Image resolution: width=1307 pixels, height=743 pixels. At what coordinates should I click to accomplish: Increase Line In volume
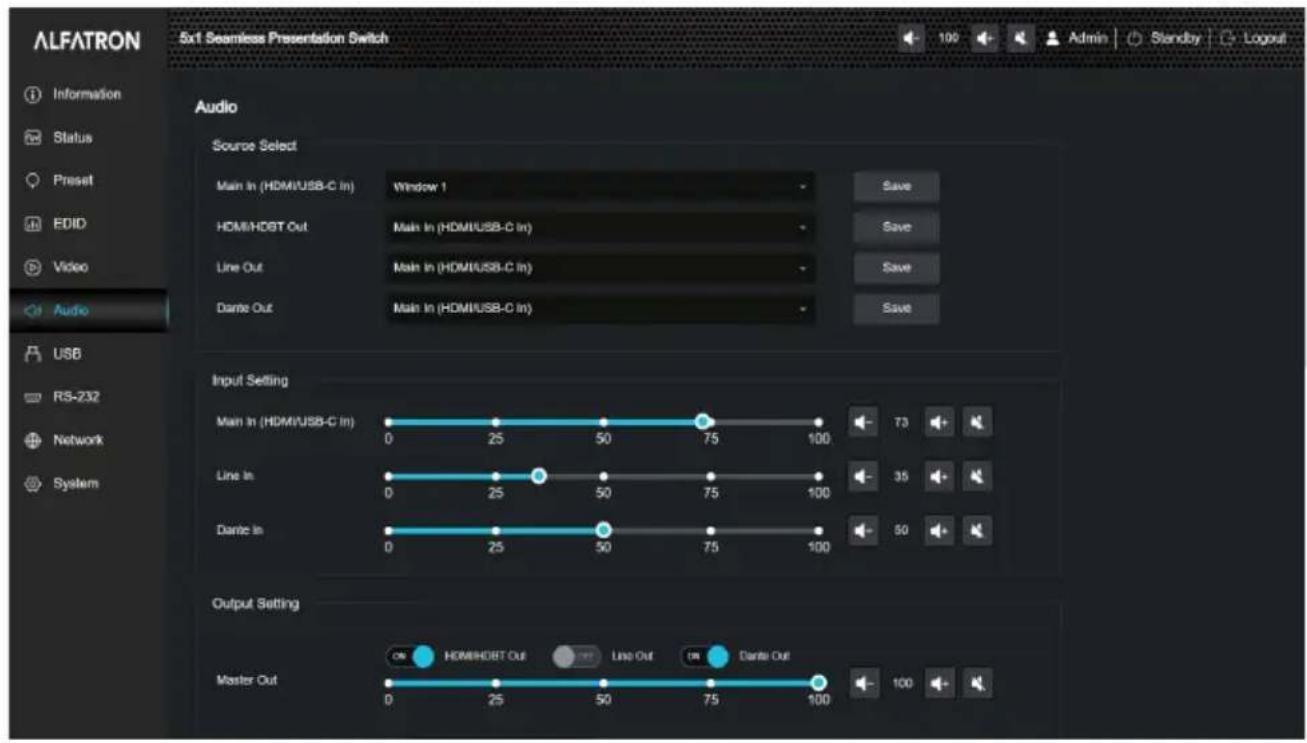tap(938, 477)
